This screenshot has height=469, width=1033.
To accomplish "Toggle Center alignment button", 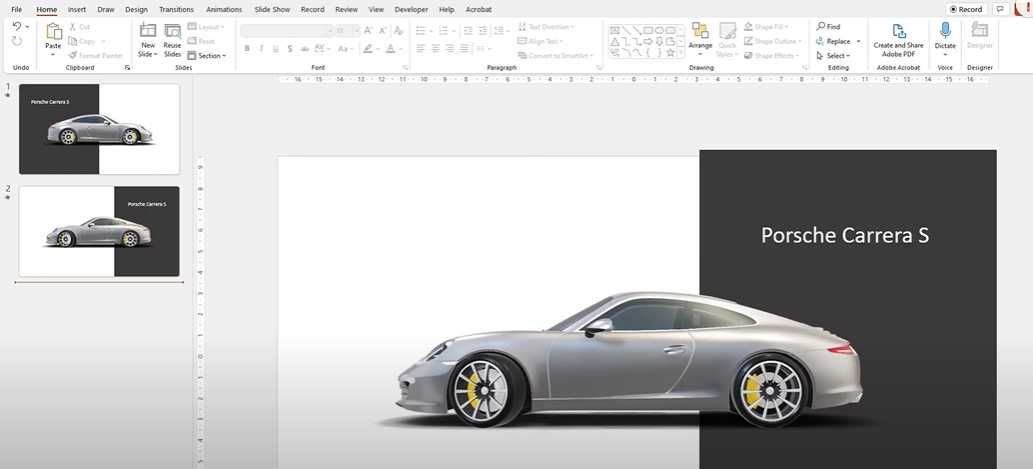I will coord(435,49).
